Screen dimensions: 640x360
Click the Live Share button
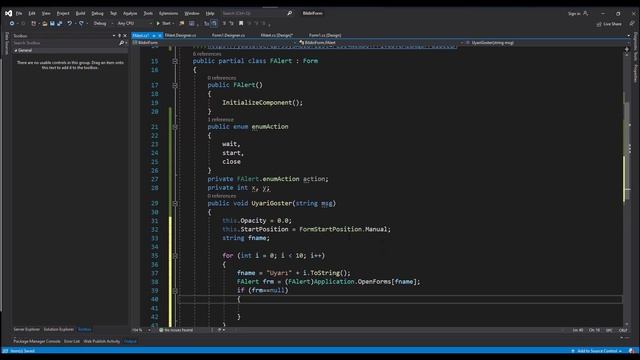[609, 24]
